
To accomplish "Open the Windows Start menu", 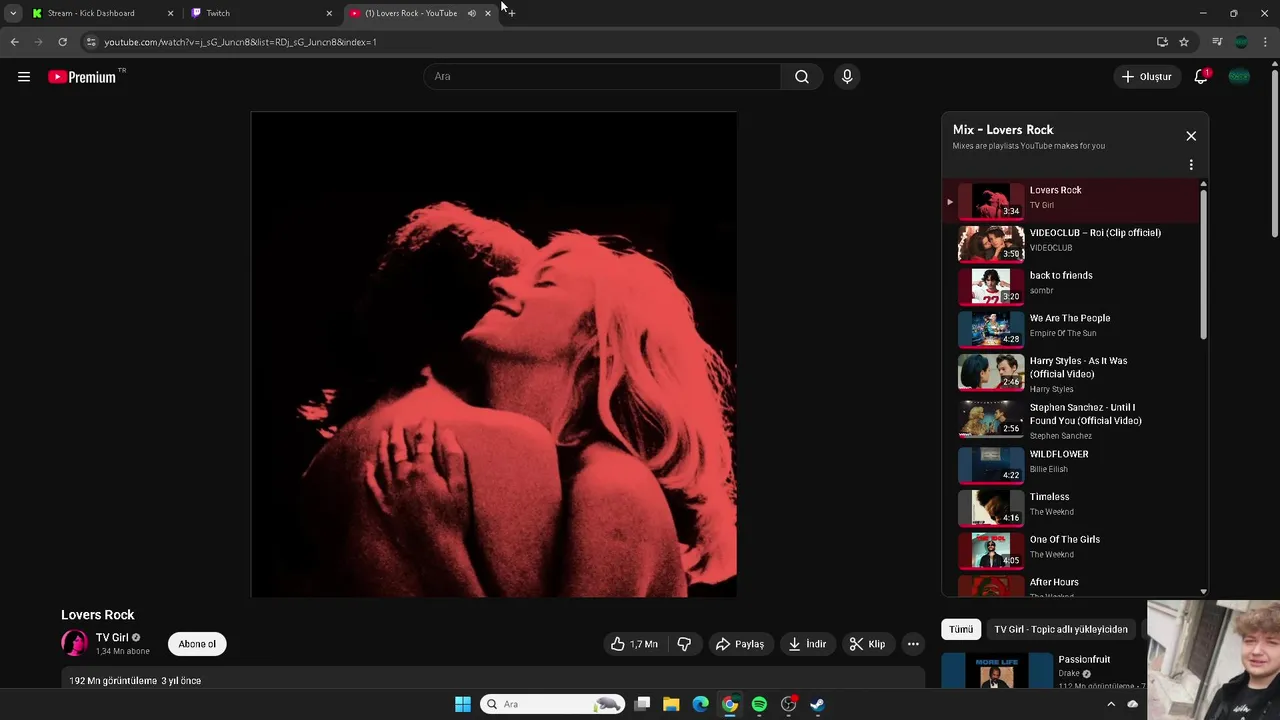I will coord(463,704).
